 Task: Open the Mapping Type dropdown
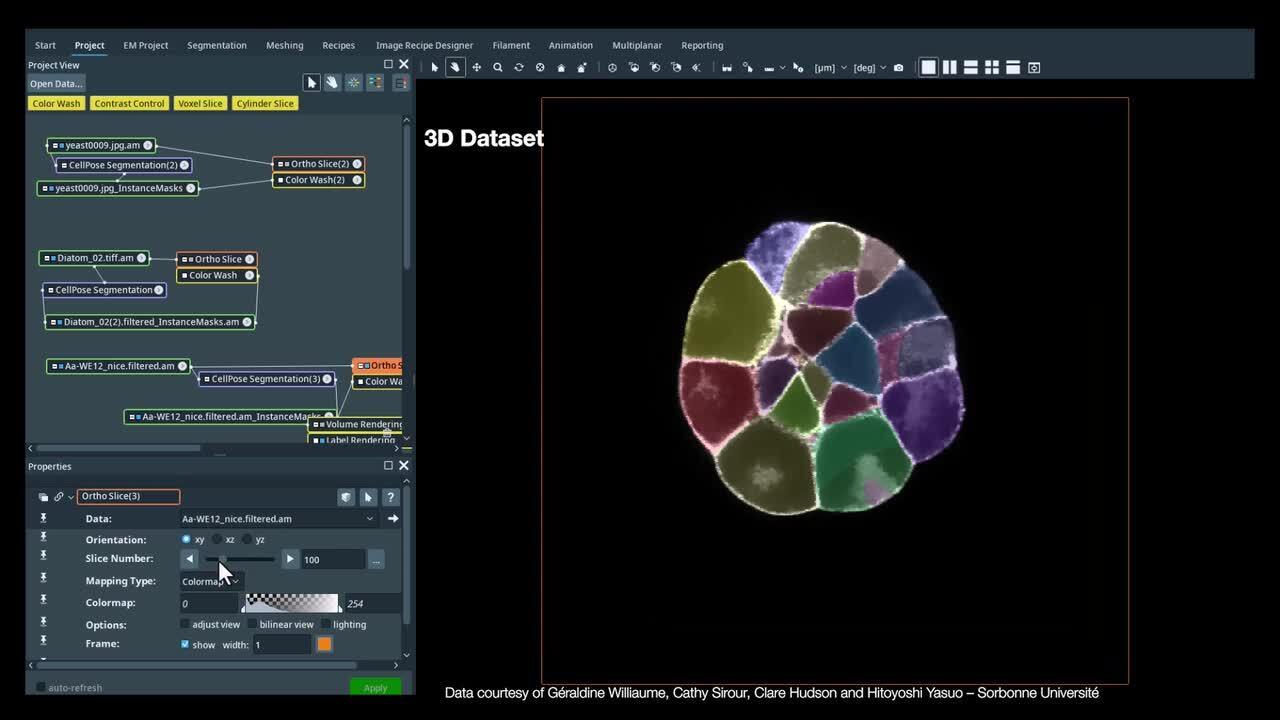211,581
